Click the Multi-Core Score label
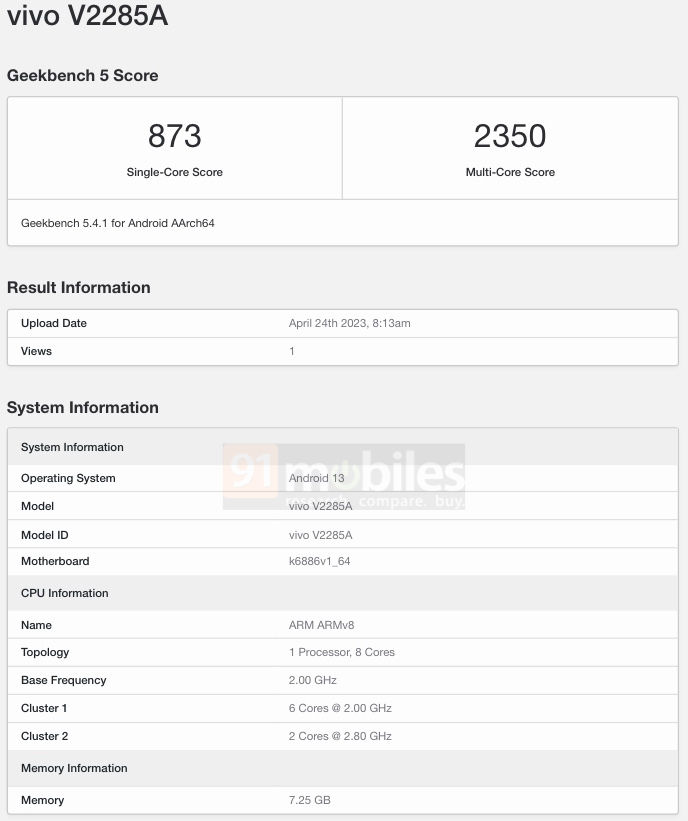This screenshot has width=688, height=821. coord(510,172)
